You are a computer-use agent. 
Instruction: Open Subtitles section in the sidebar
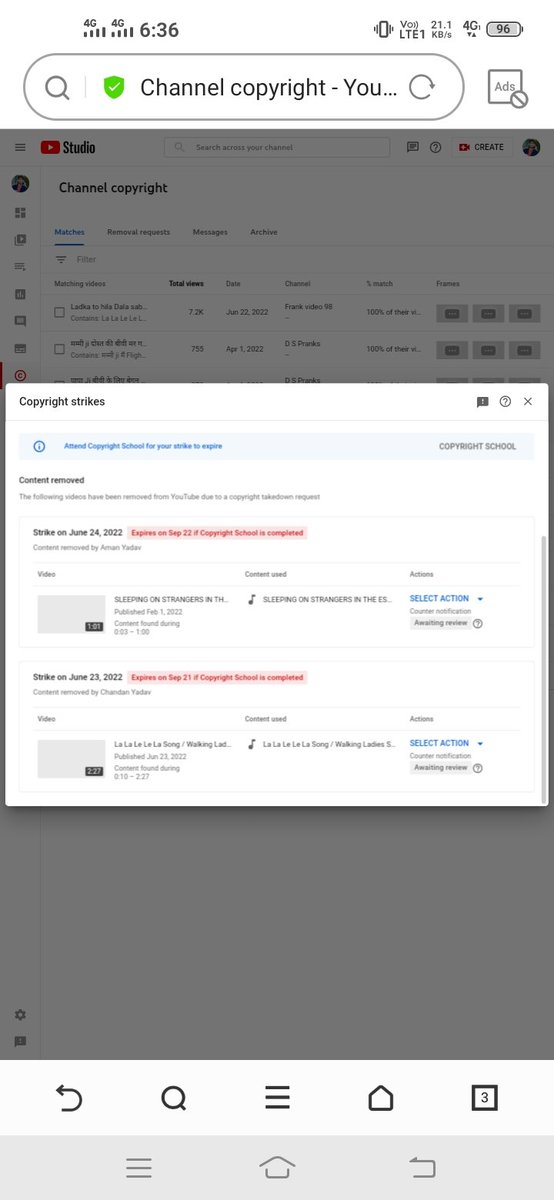pos(20,348)
